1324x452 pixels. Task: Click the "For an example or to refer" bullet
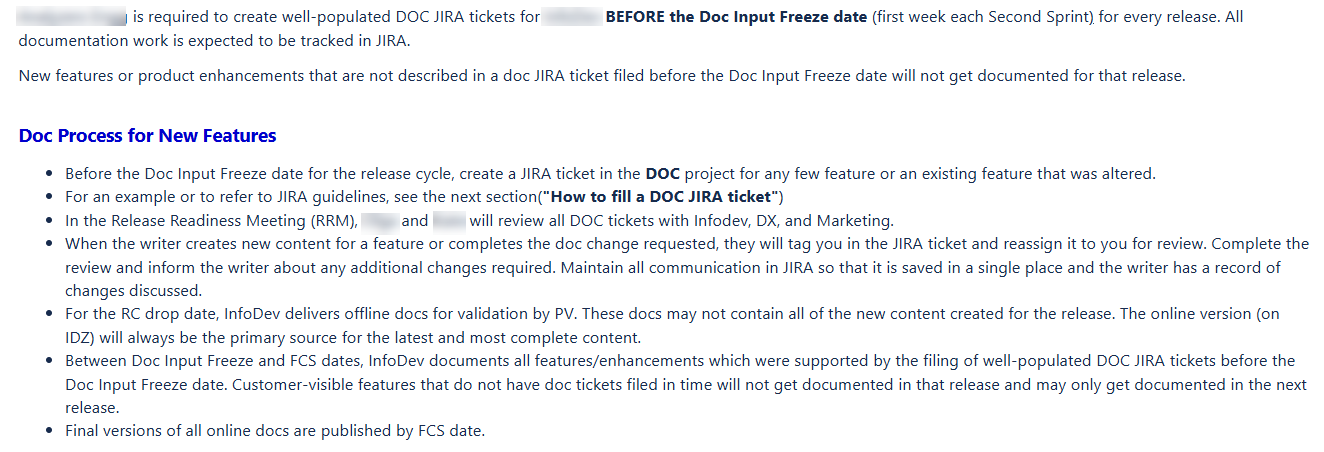click(425, 197)
